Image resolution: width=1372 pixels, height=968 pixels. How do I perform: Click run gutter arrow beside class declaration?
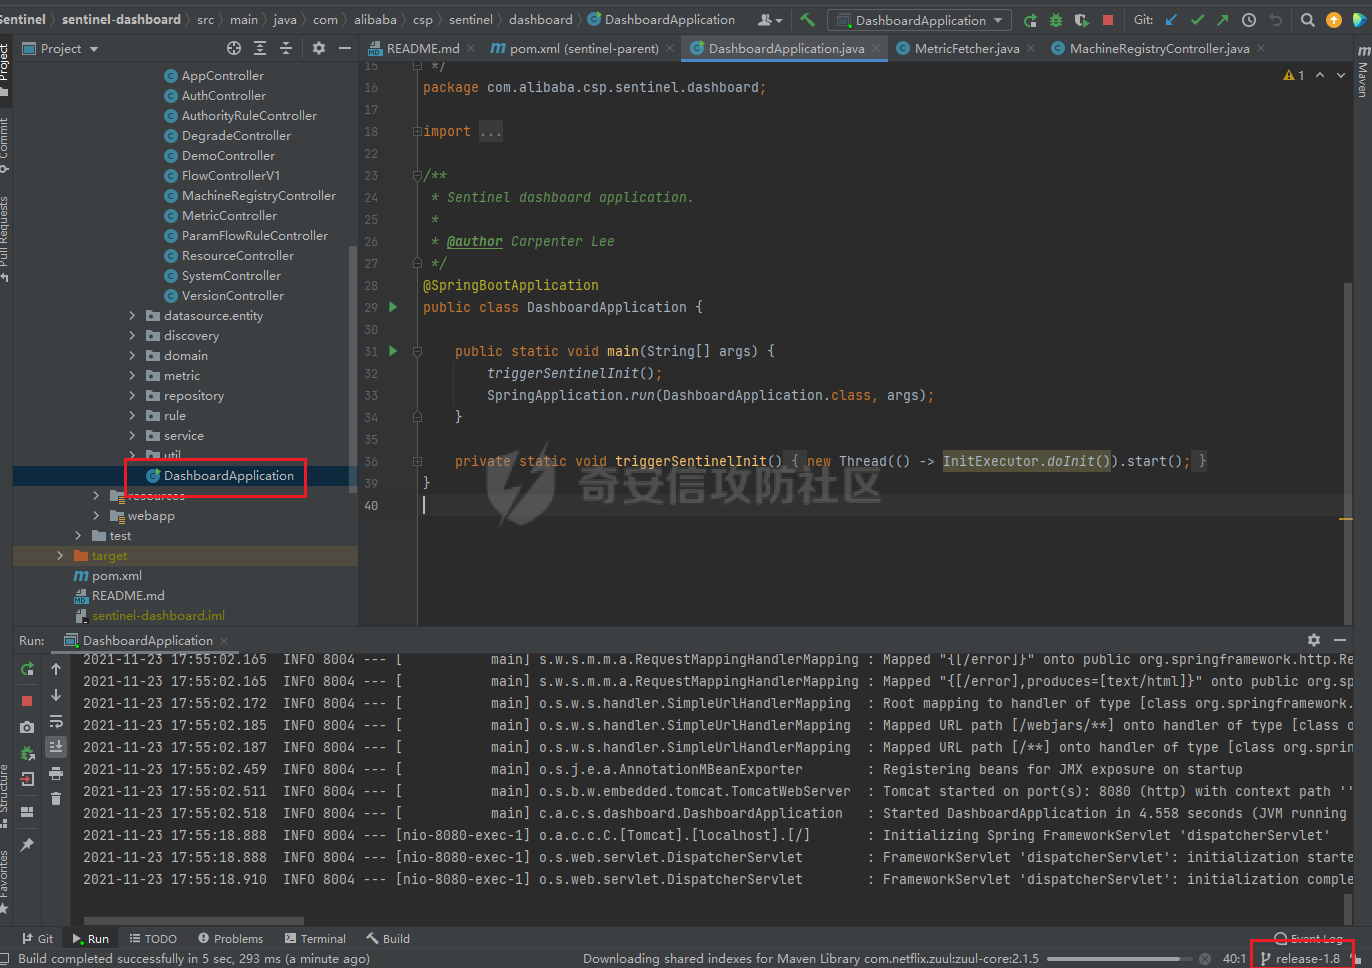click(x=393, y=307)
